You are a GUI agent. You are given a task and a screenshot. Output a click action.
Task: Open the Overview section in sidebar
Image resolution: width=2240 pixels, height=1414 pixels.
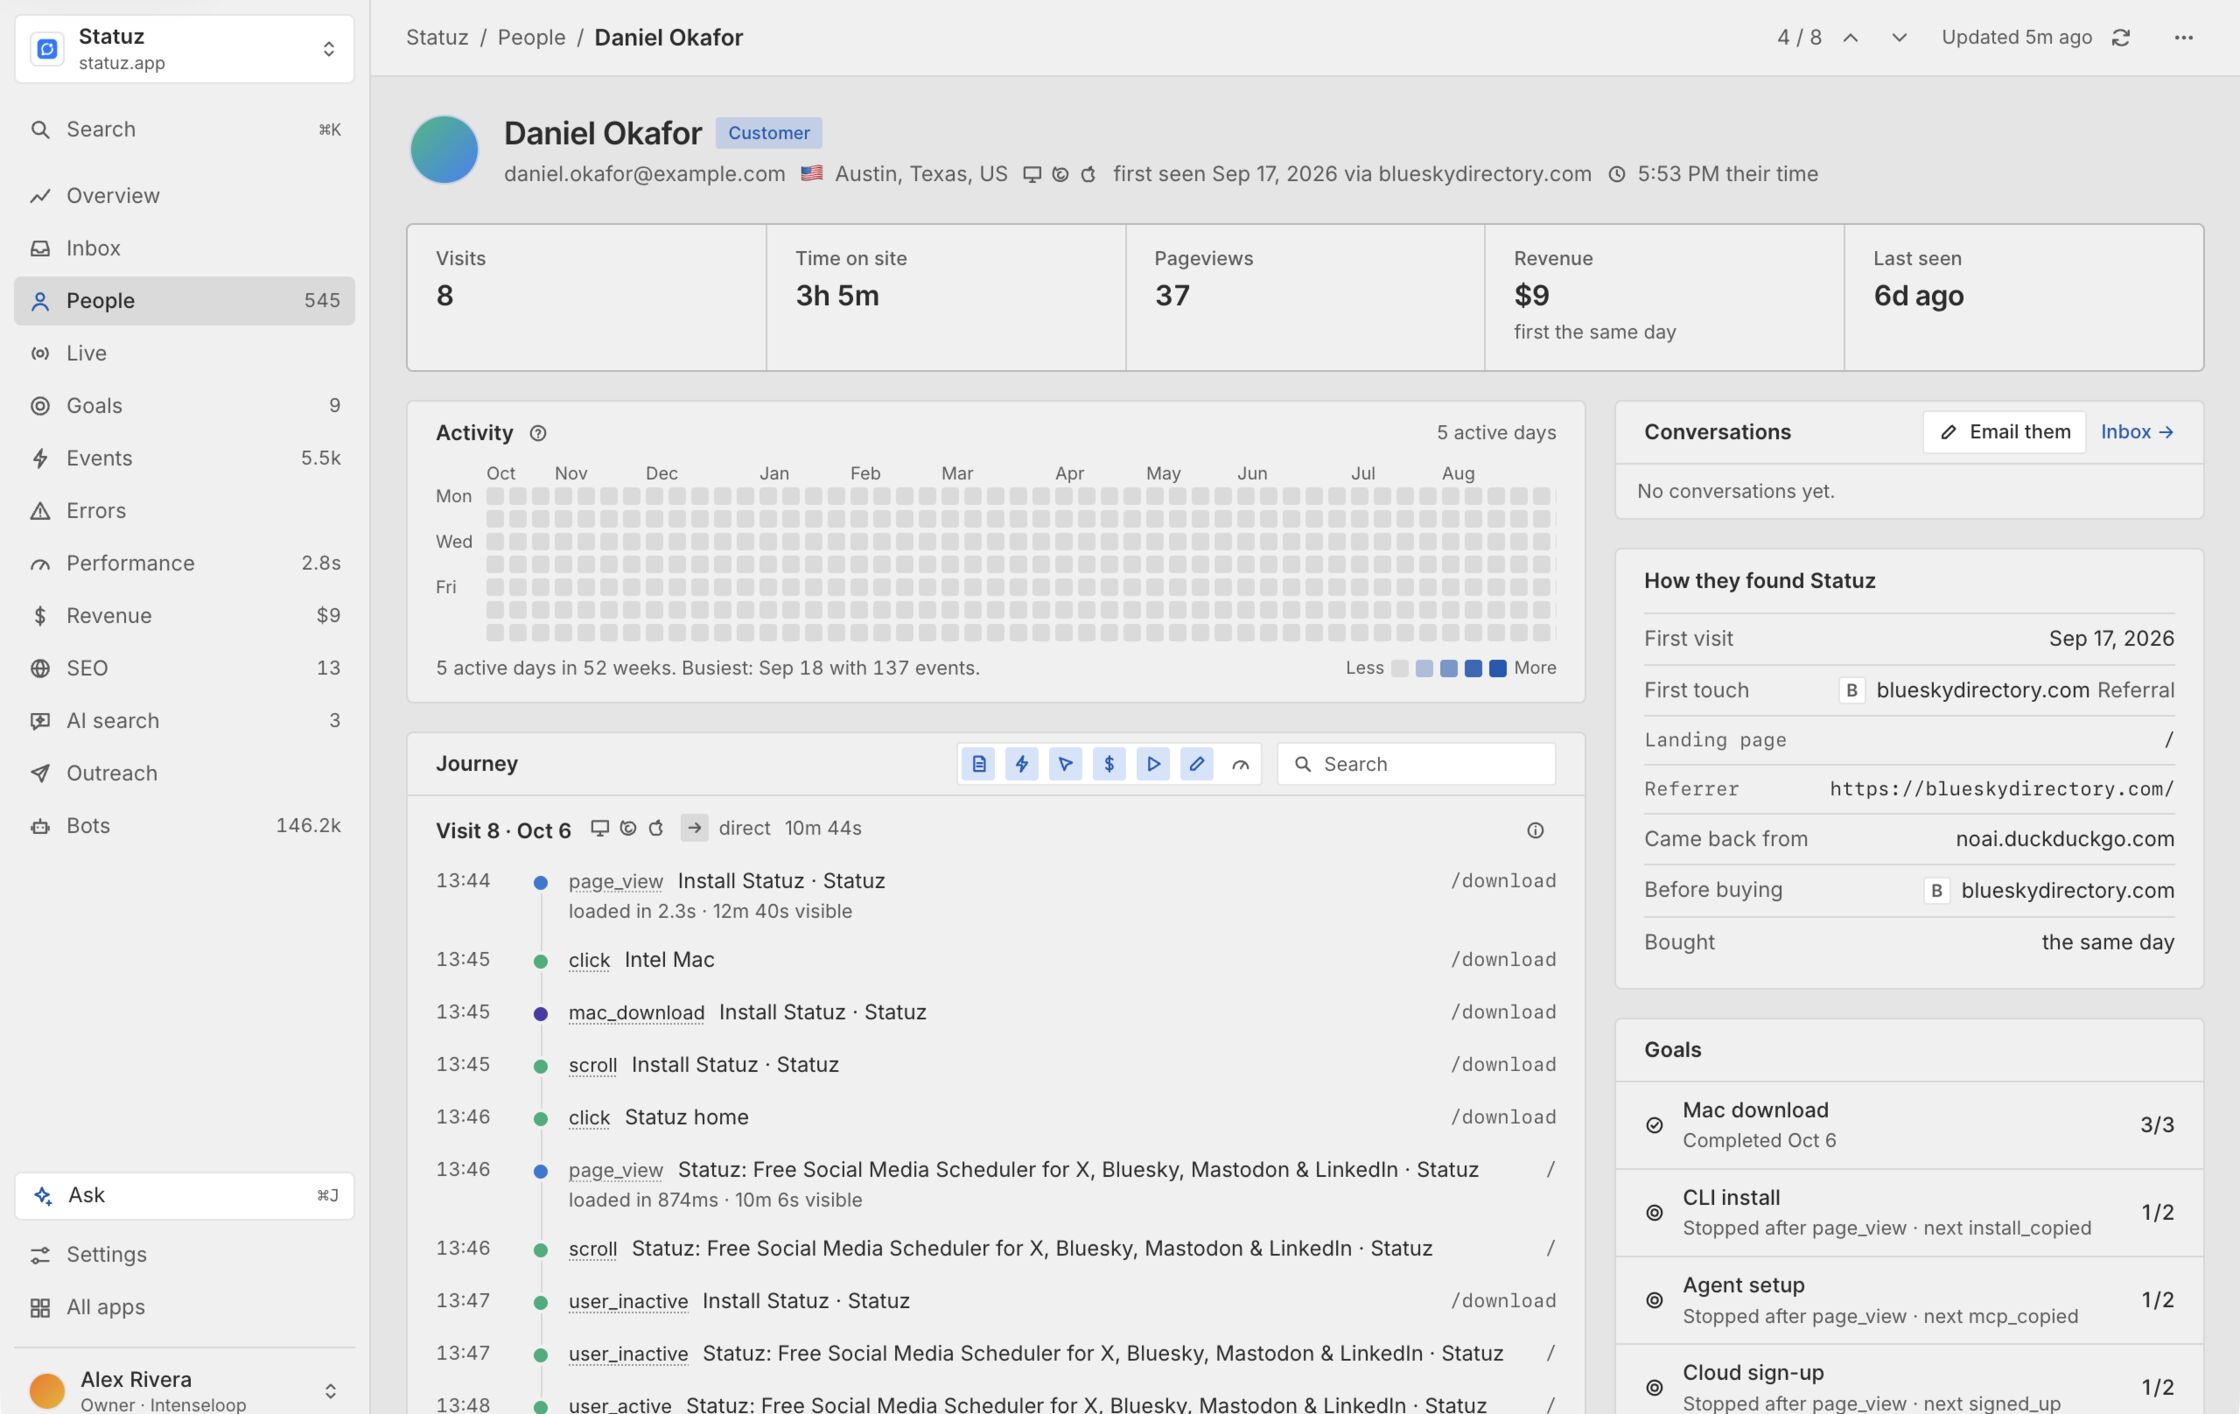click(184, 196)
